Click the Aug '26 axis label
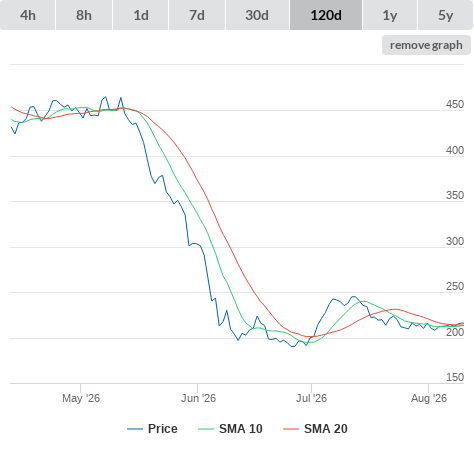The height and width of the screenshot is (455, 474). (429, 398)
